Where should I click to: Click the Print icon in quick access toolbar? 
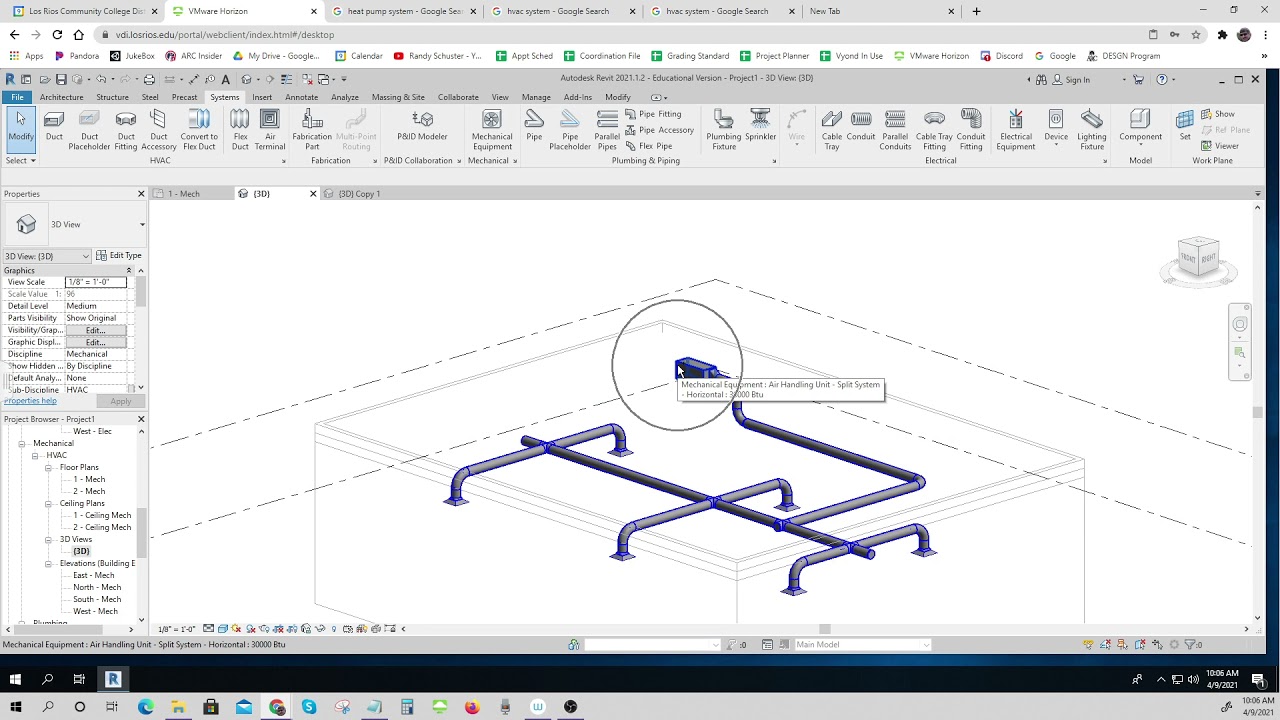coord(149,79)
